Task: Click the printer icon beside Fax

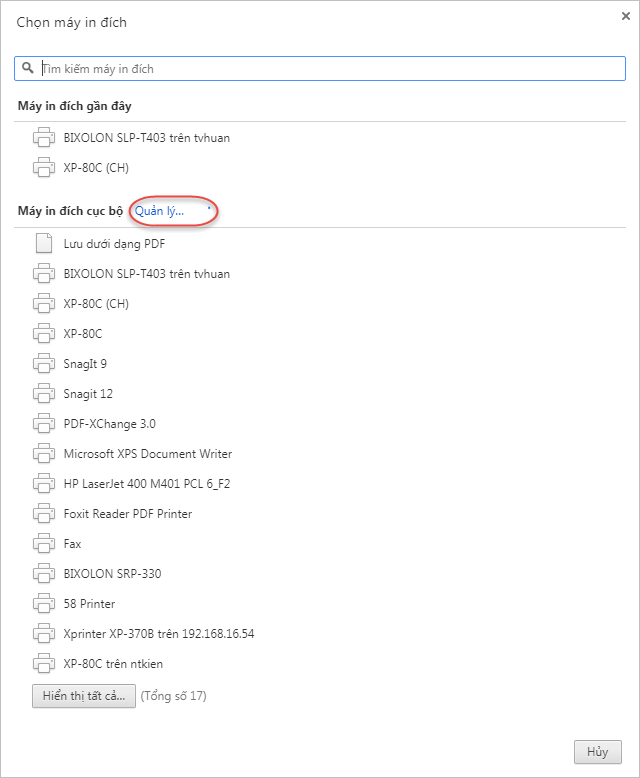Action: 44,543
